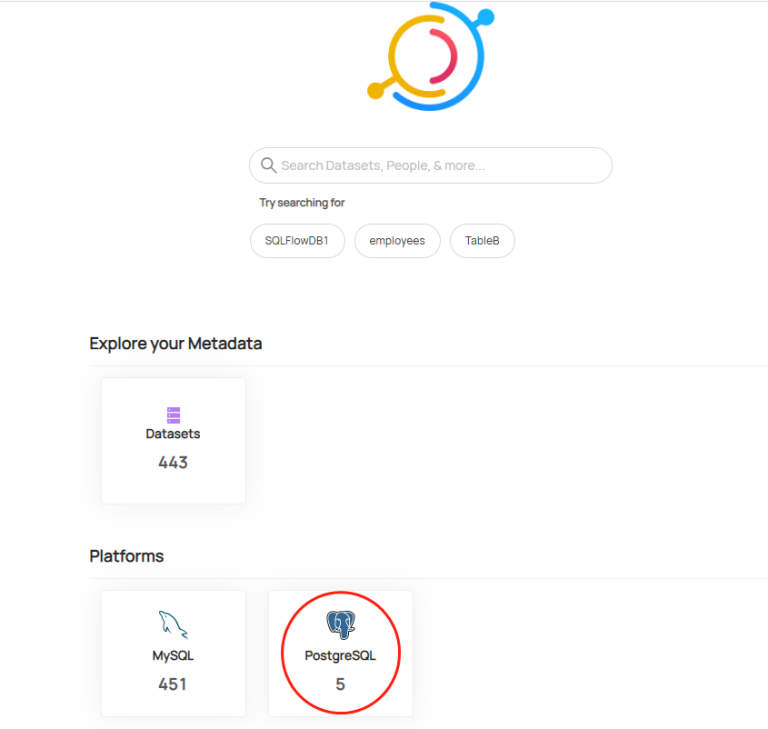Screen dimensions: 768x729
Task: Click the purple Datasets stack icon
Action: [173, 414]
